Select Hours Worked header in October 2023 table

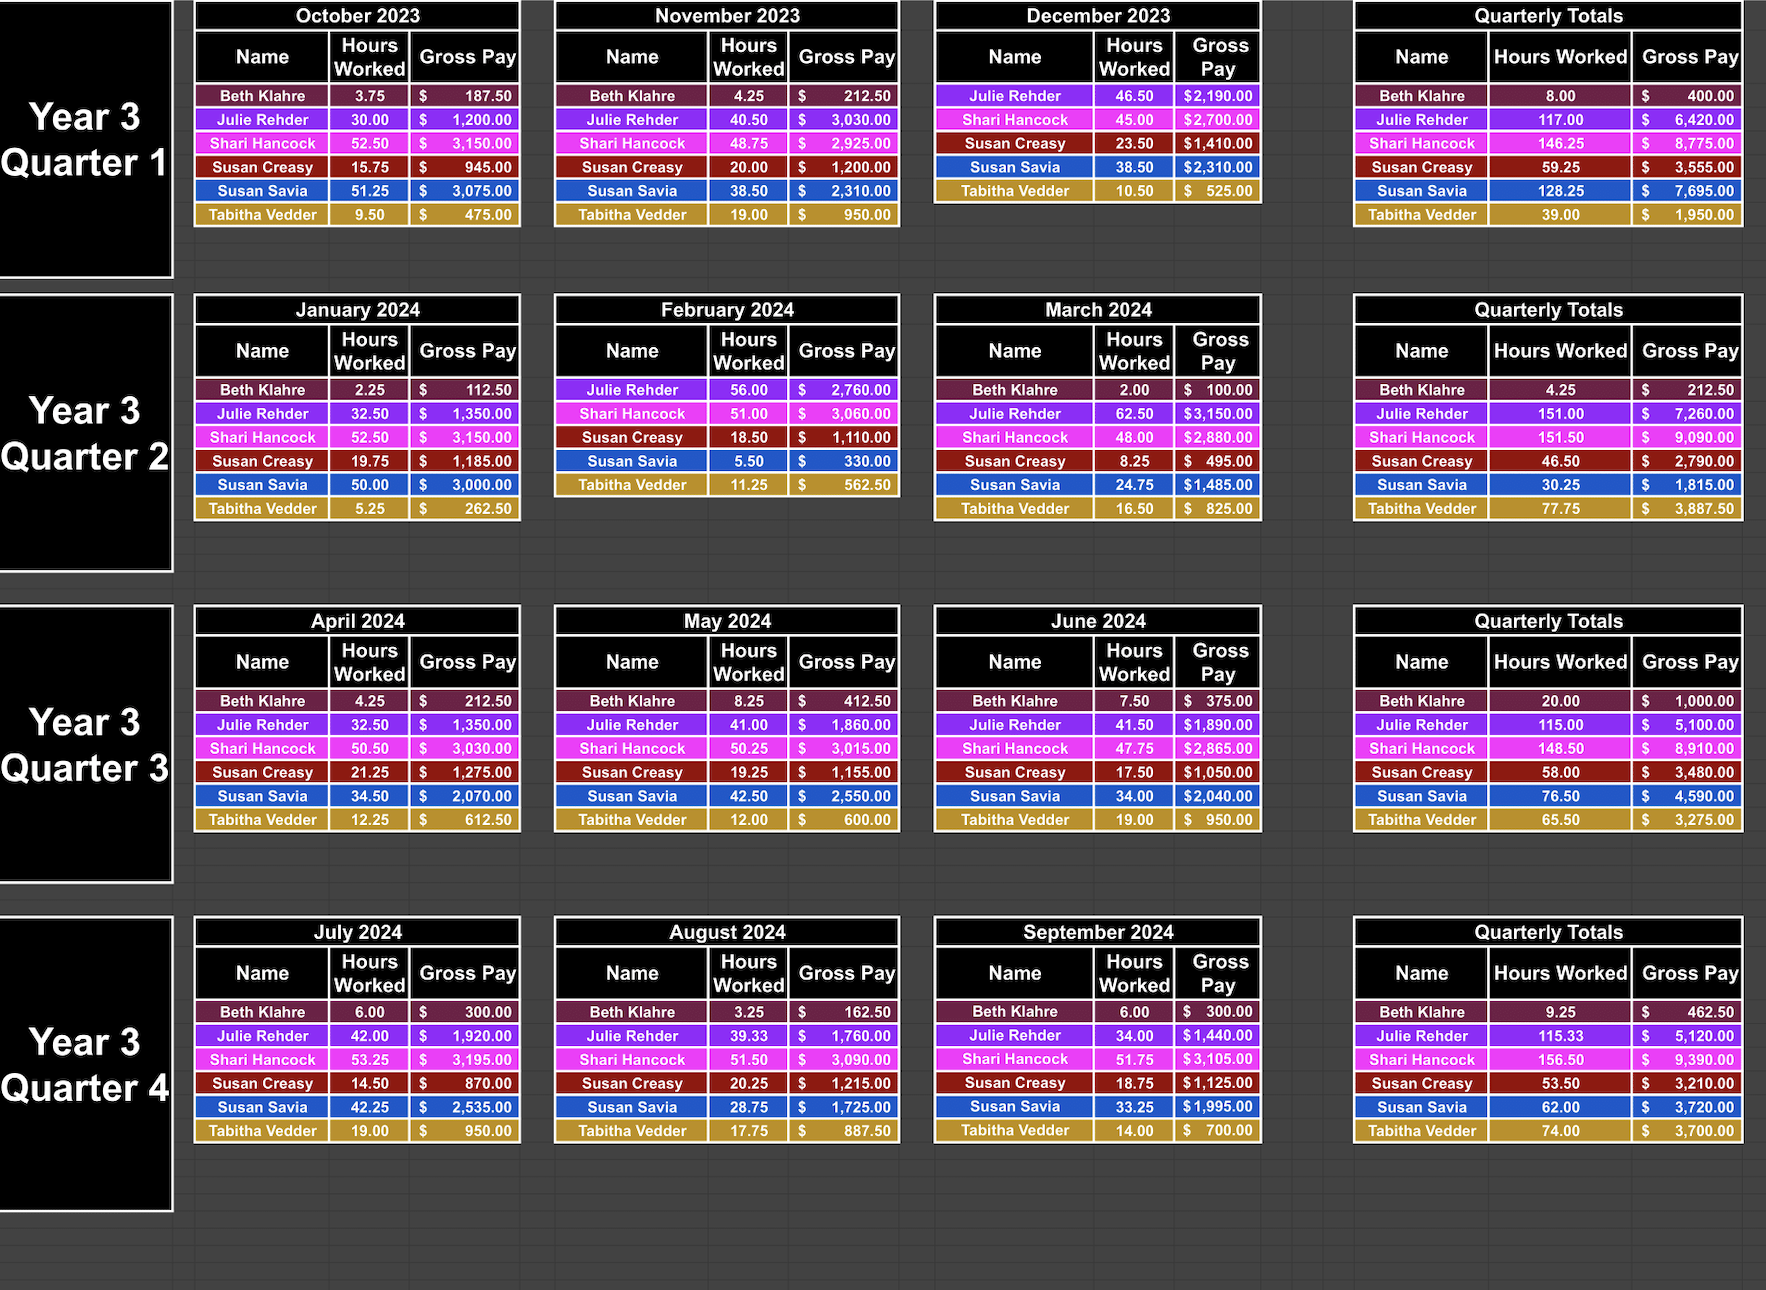pyautogui.click(x=369, y=57)
